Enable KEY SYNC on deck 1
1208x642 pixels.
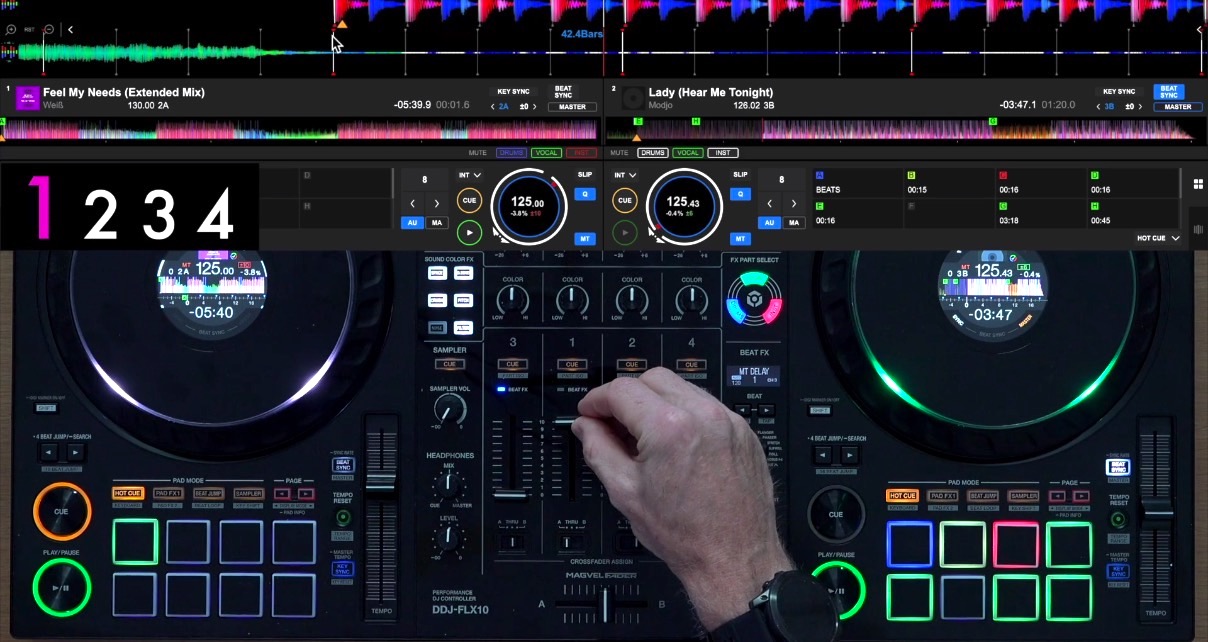[513, 92]
